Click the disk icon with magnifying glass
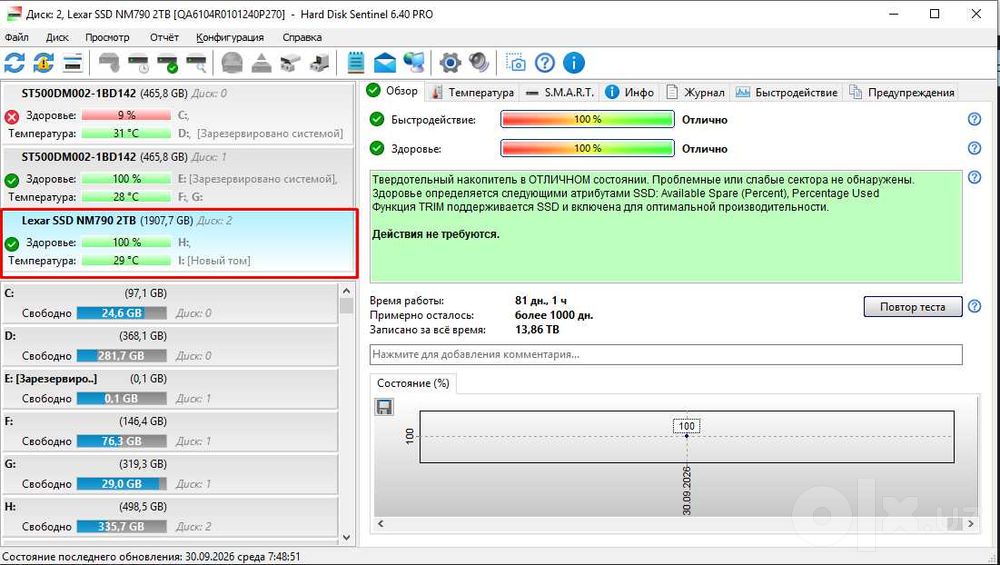This screenshot has height=565, width=1000. (196, 62)
